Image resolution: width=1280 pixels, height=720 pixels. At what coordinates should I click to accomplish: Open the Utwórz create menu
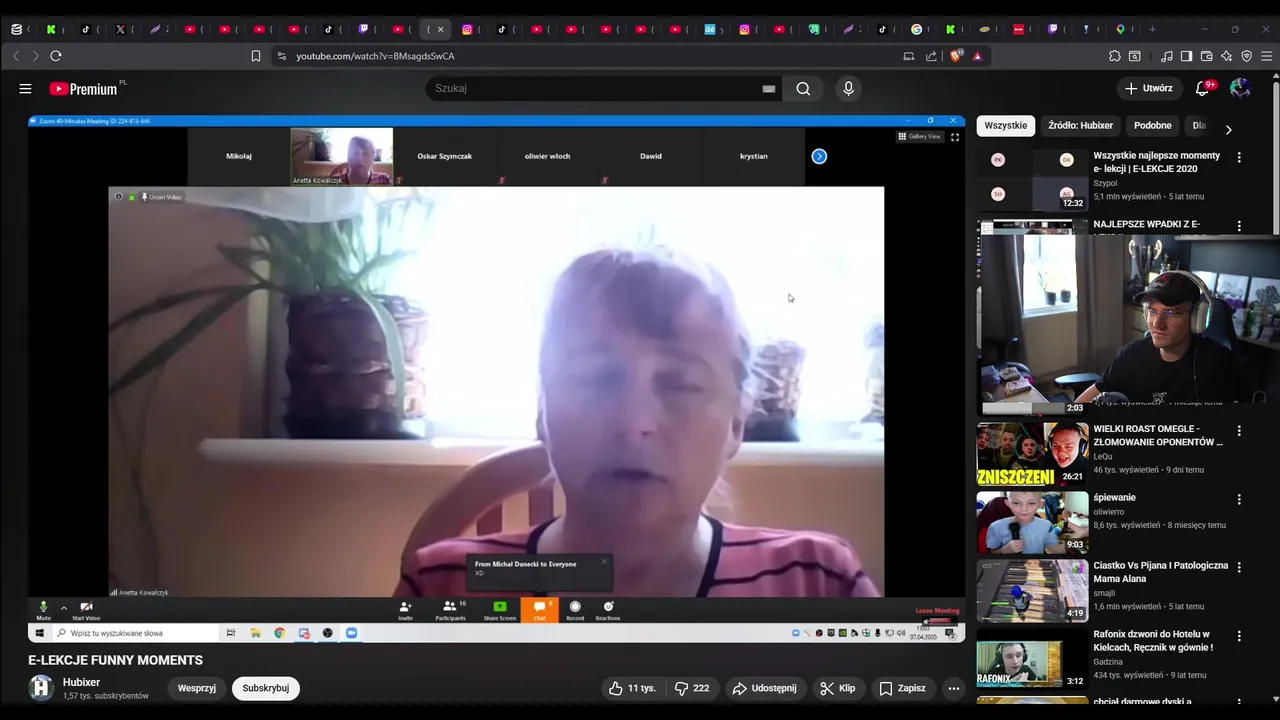1149,88
